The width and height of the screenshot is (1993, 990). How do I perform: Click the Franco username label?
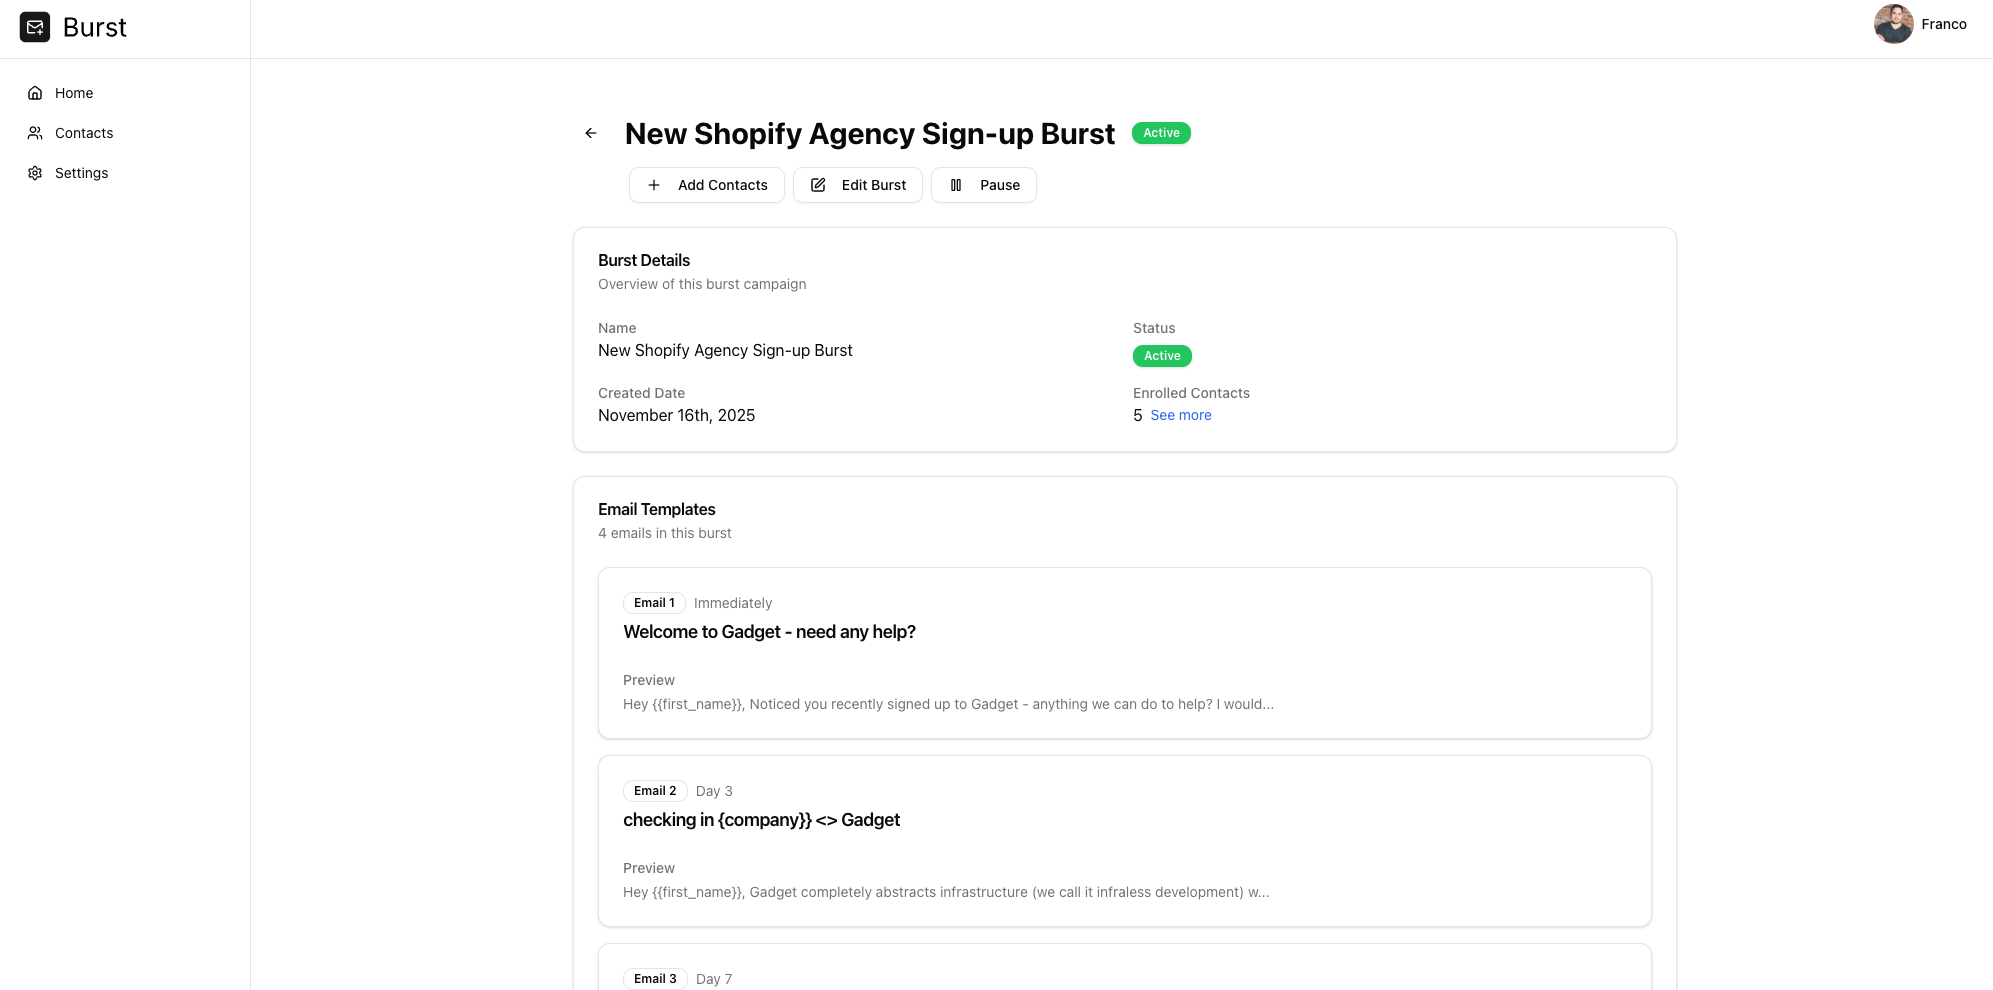click(1944, 24)
